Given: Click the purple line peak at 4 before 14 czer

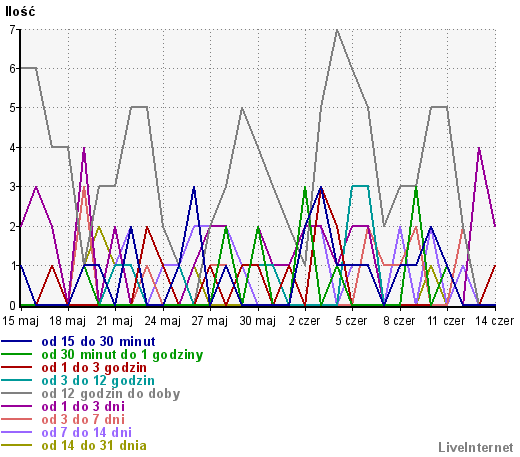Looking at the screenshot, I should [x=479, y=148].
